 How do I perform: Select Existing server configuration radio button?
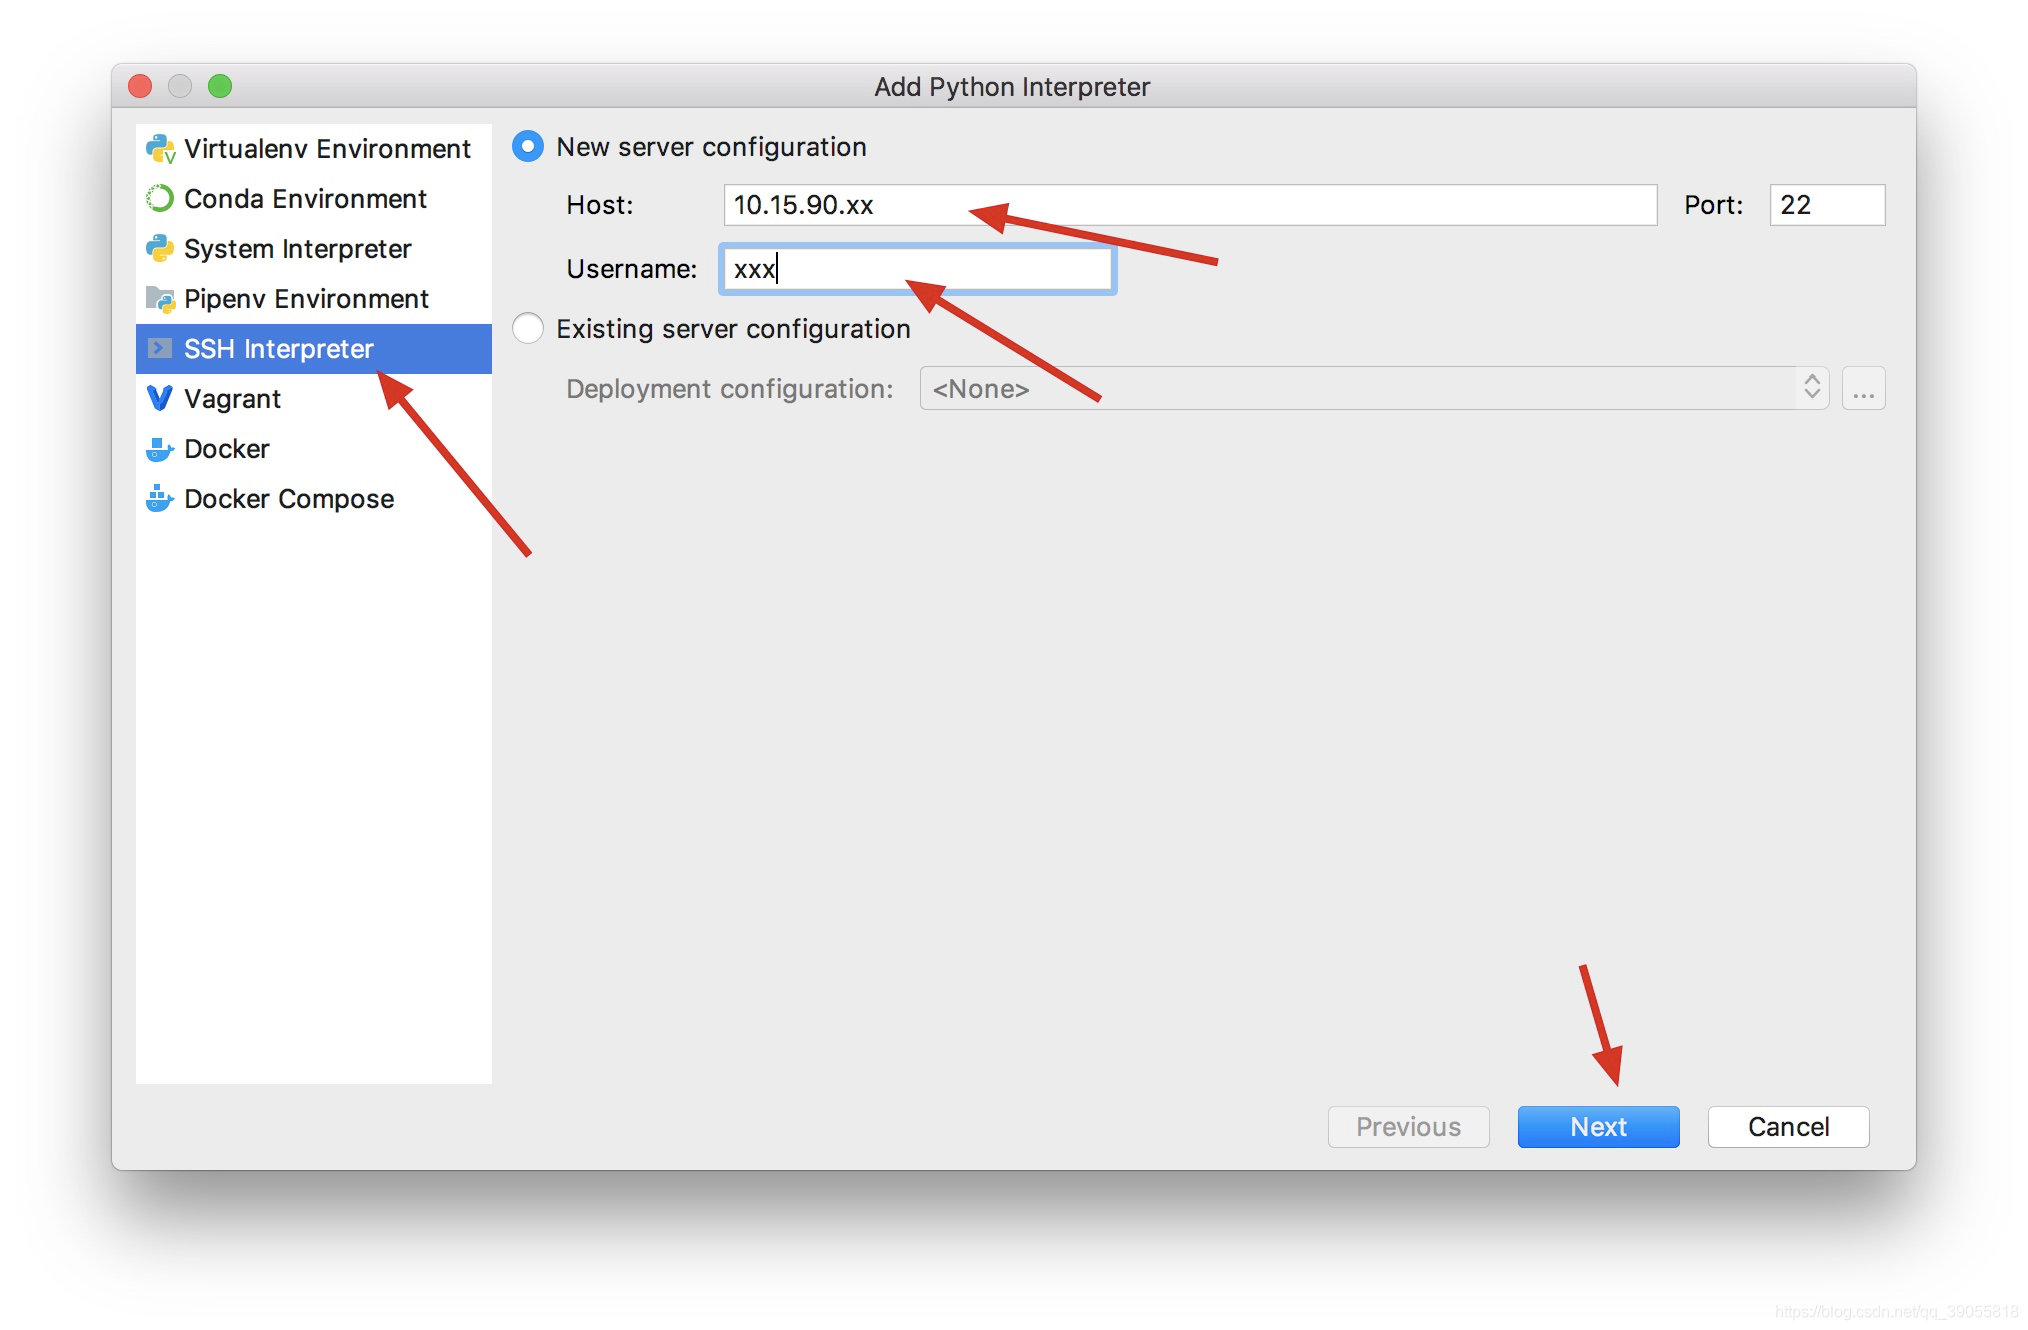click(x=528, y=329)
